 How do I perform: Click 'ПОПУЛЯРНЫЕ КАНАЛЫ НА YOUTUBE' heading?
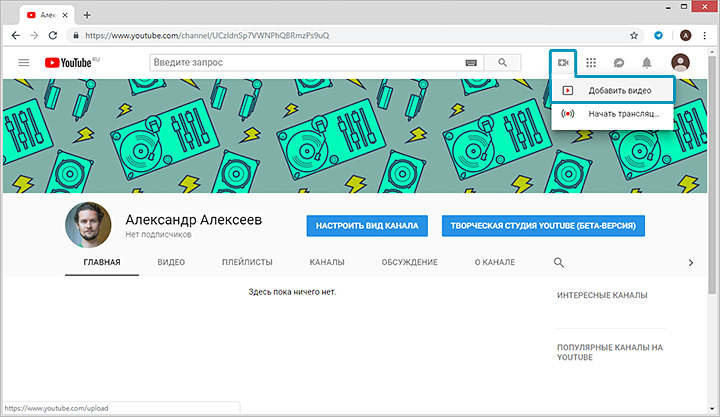click(610, 352)
